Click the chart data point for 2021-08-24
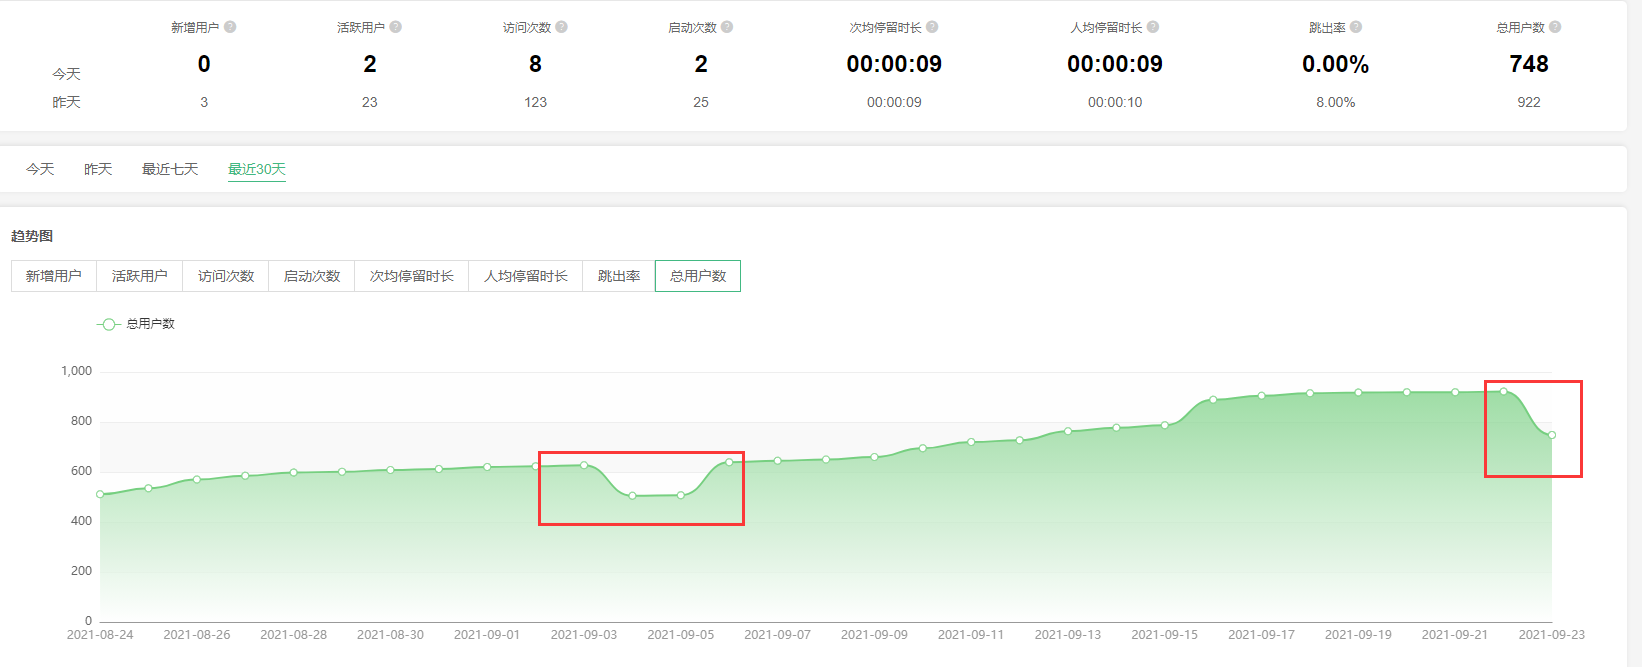Image resolution: width=1642 pixels, height=667 pixels. pos(100,494)
